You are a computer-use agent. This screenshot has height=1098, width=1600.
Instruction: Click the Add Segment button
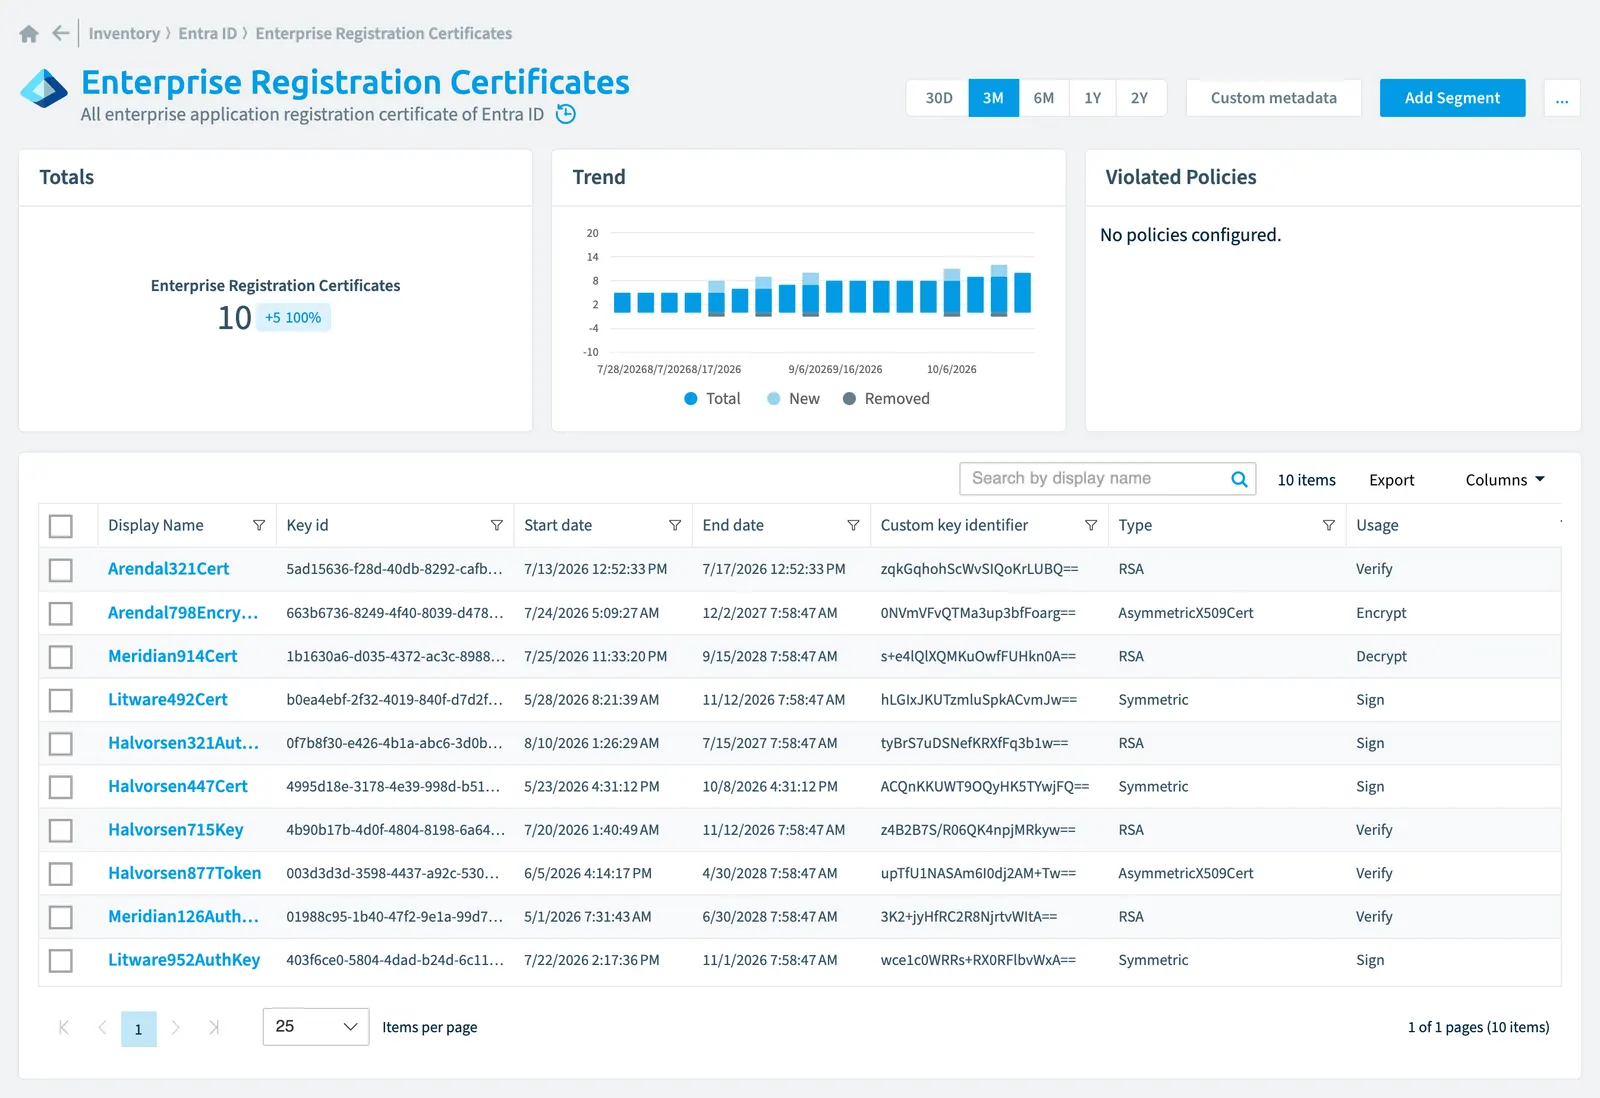(1453, 98)
